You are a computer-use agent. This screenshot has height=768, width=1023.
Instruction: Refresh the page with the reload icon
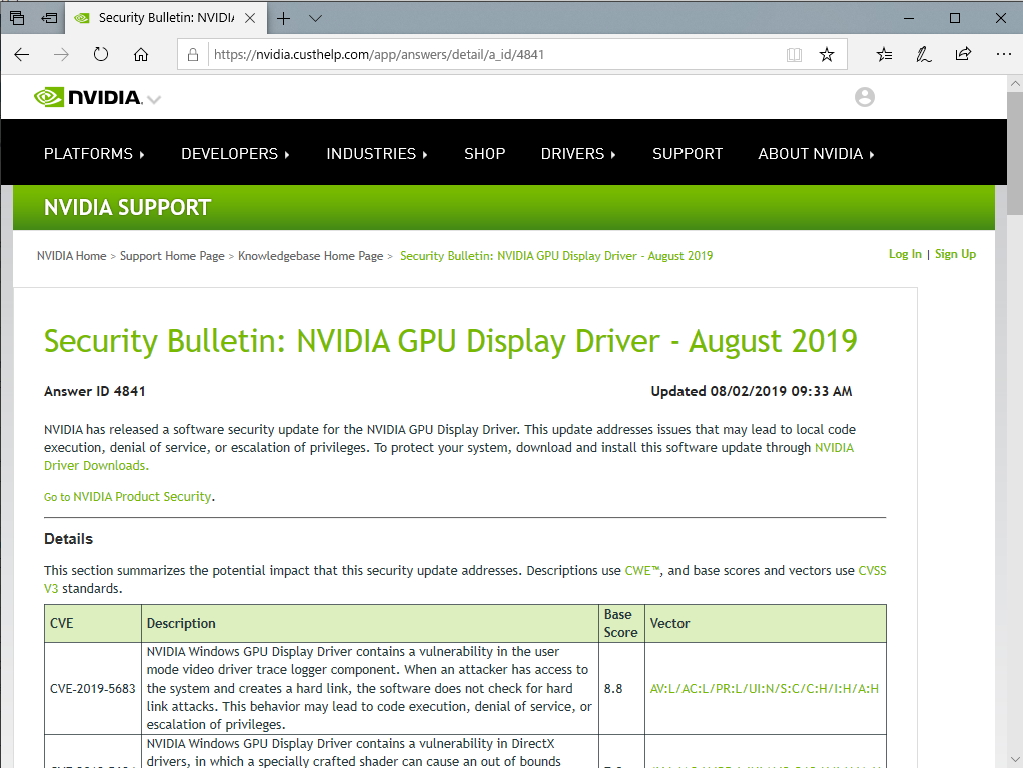(x=100, y=55)
